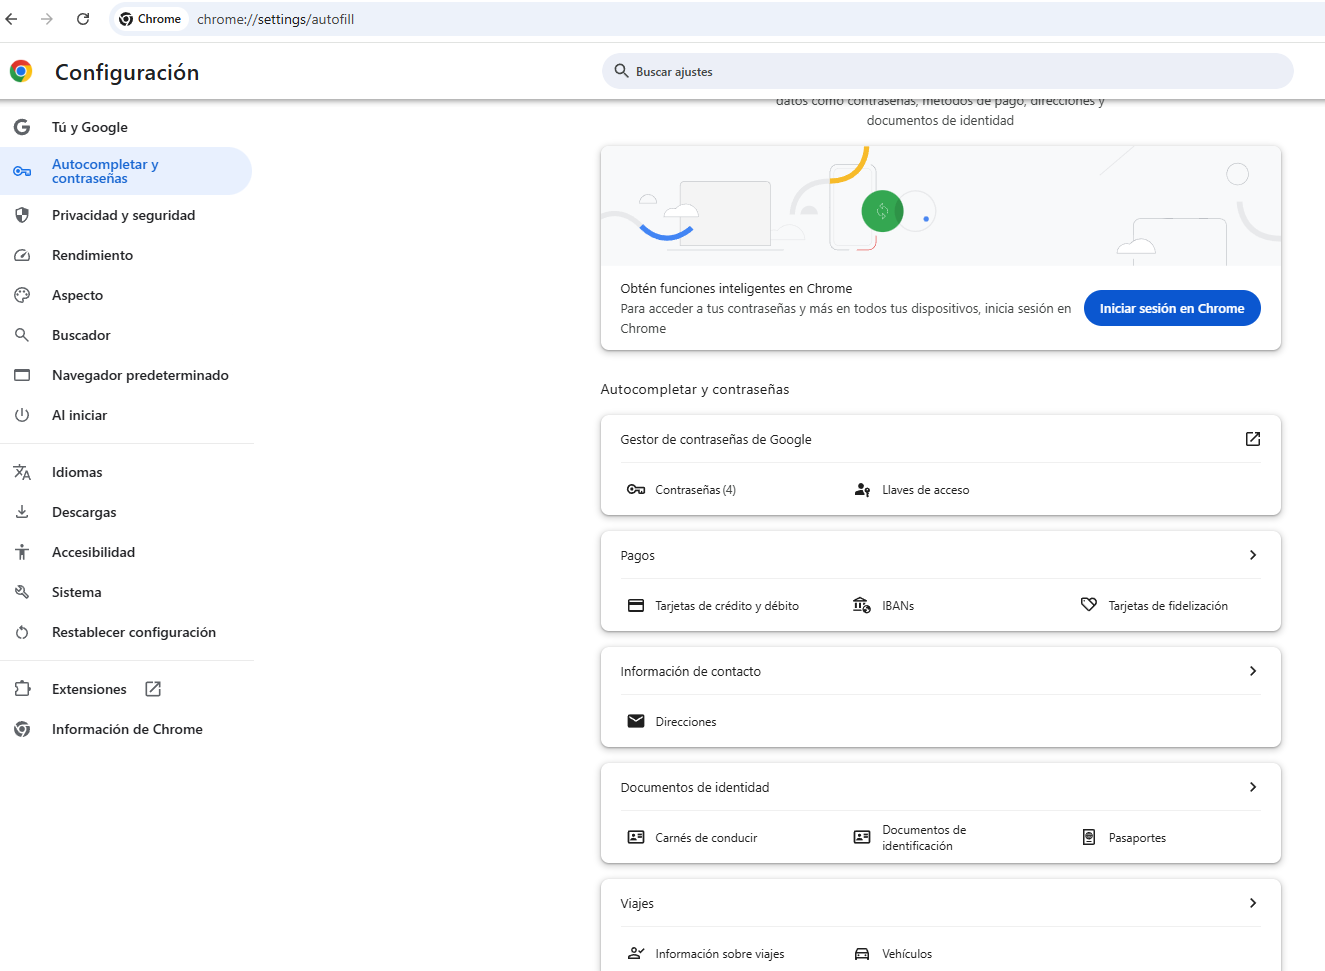Image resolution: width=1325 pixels, height=971 pixels.
Task: Click the Google G icon in sidebar
Action: point(22,127)
